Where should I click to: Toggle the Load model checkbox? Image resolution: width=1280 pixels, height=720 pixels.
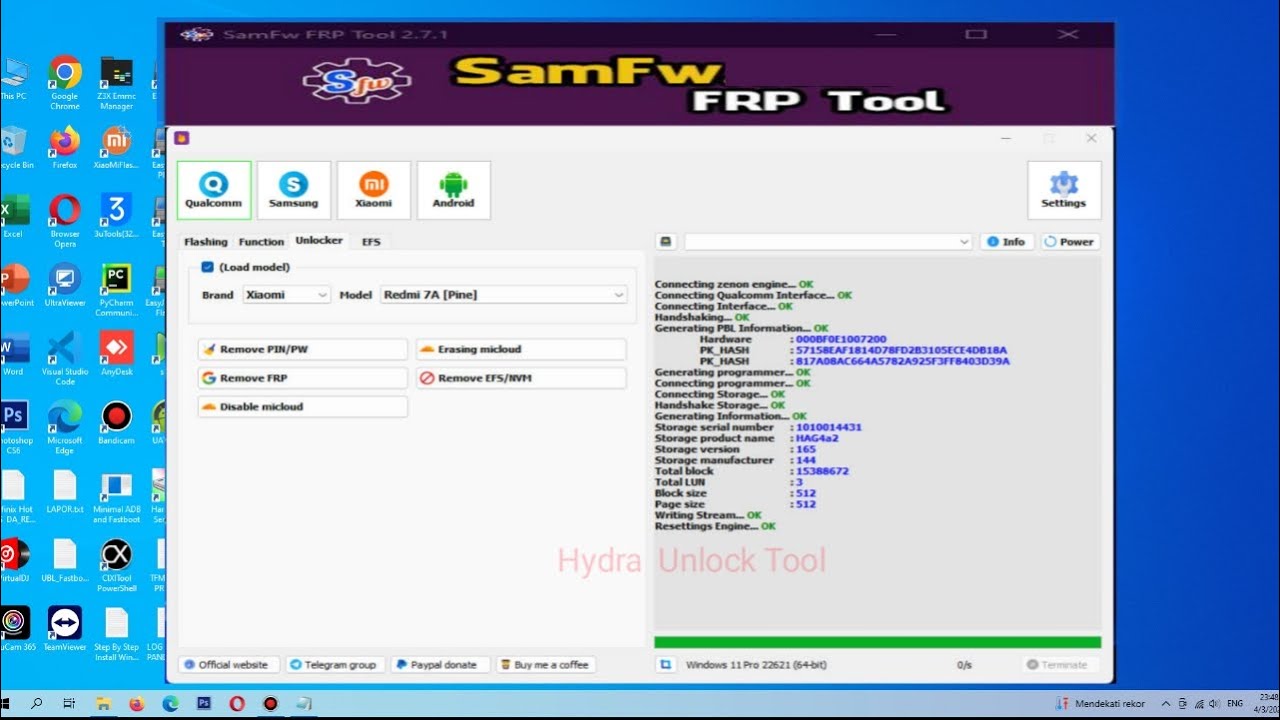tap(208, 267)
